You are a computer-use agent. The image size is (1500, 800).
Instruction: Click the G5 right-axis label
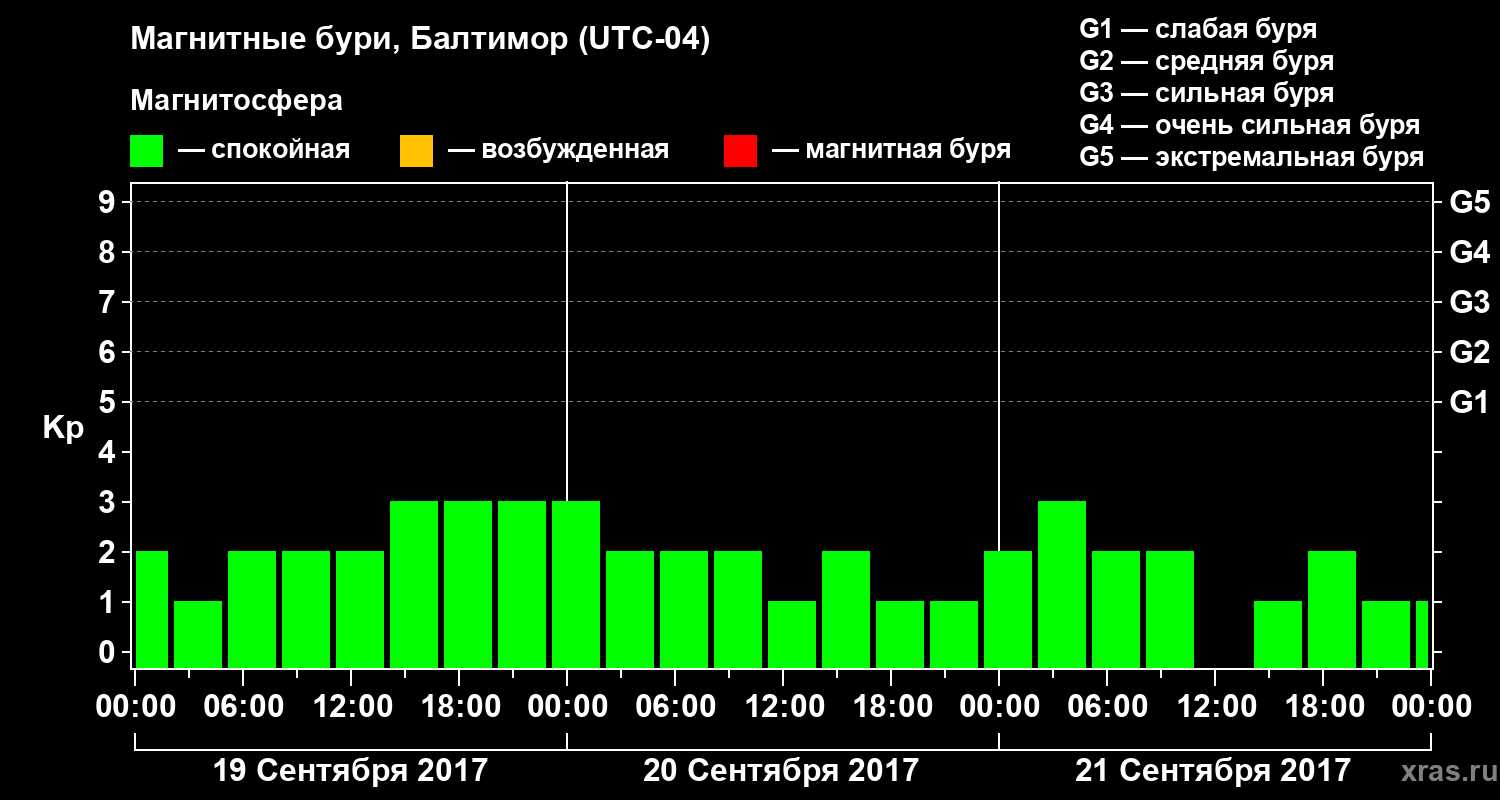pos(1469,202)
